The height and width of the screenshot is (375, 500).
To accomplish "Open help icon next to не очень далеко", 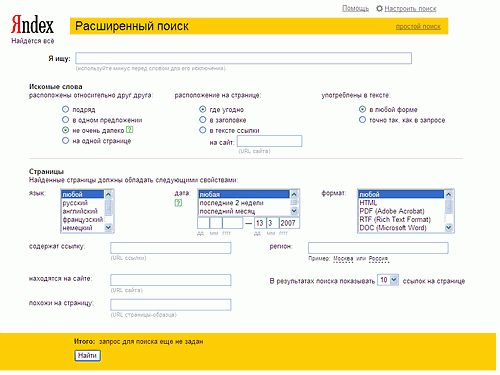I will (x=130, y=130).
